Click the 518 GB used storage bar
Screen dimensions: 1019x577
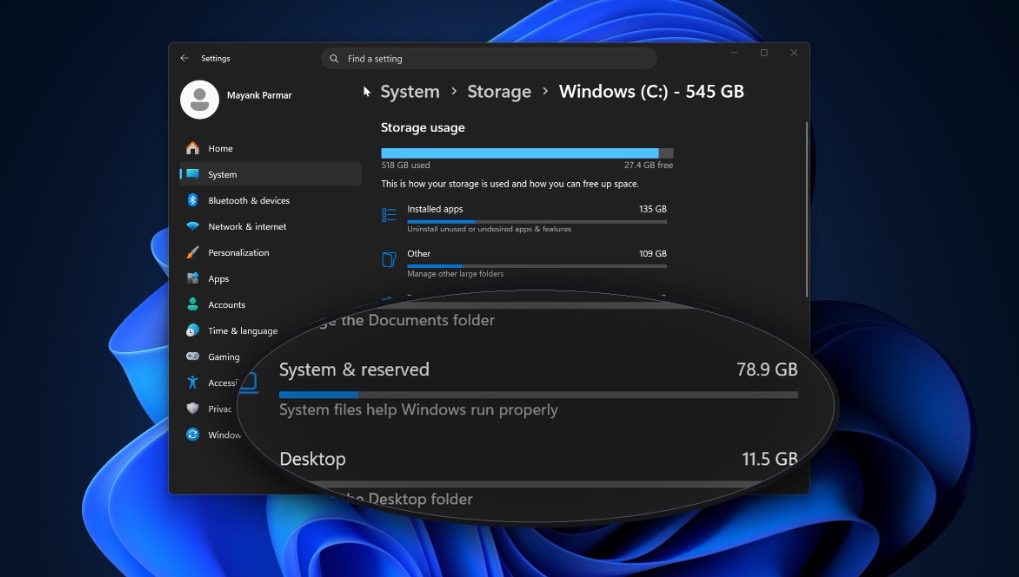(x=527, y=153)
